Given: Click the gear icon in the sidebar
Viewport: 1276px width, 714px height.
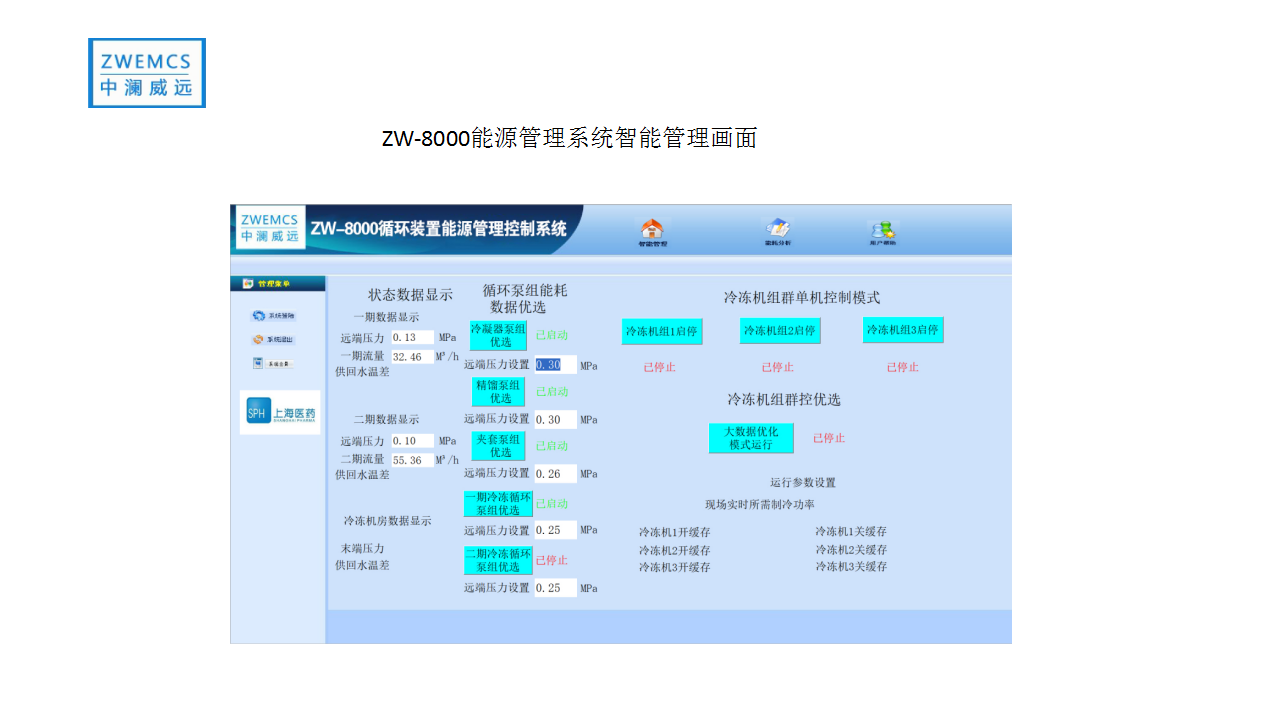Looking at the screenshot, I should [258, 316].
